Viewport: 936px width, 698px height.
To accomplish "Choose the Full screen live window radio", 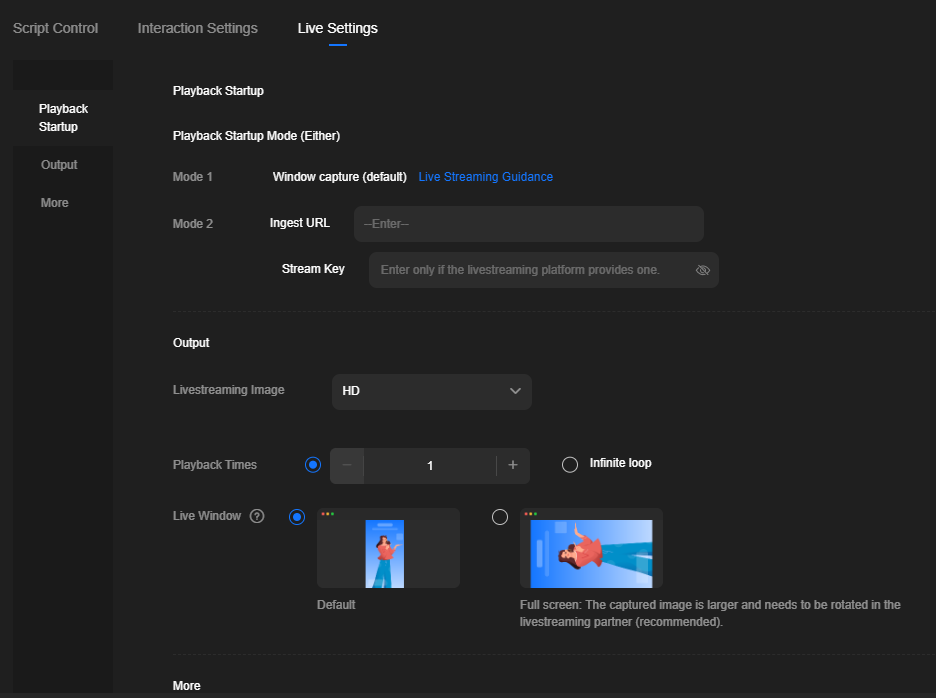I will pyautogui.click(x=500, y=516).
